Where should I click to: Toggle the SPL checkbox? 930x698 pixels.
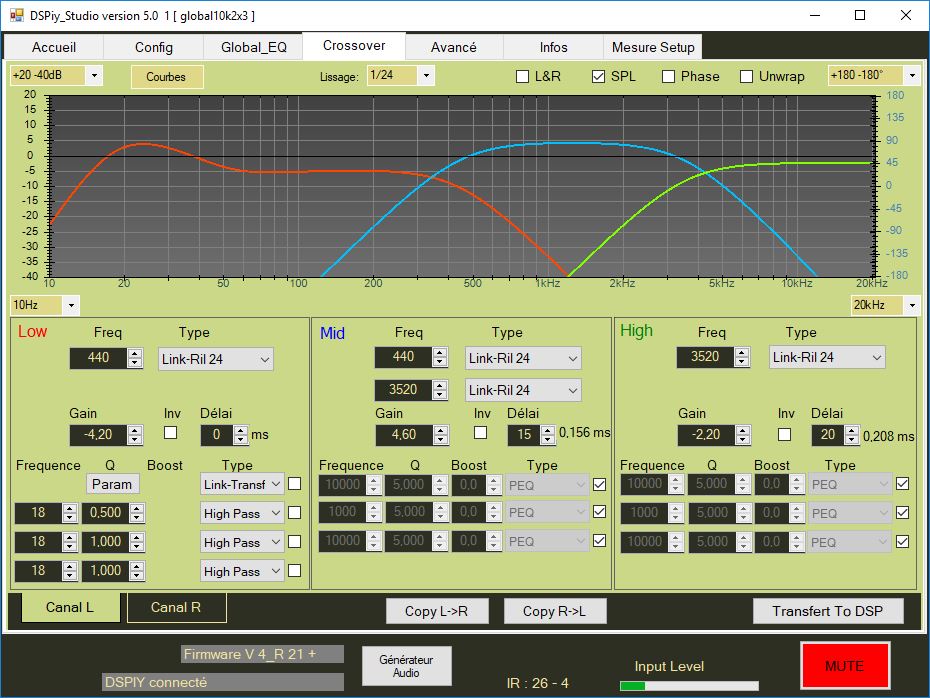pyautogui.click(x=599, y=76)
